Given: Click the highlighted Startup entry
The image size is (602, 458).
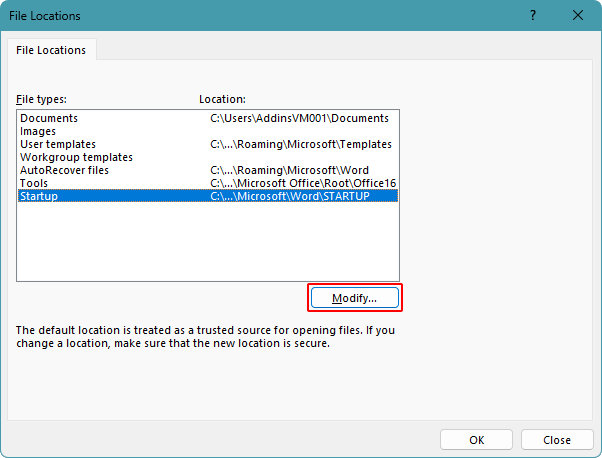Looking at the screenshot, I should point(39,196).
